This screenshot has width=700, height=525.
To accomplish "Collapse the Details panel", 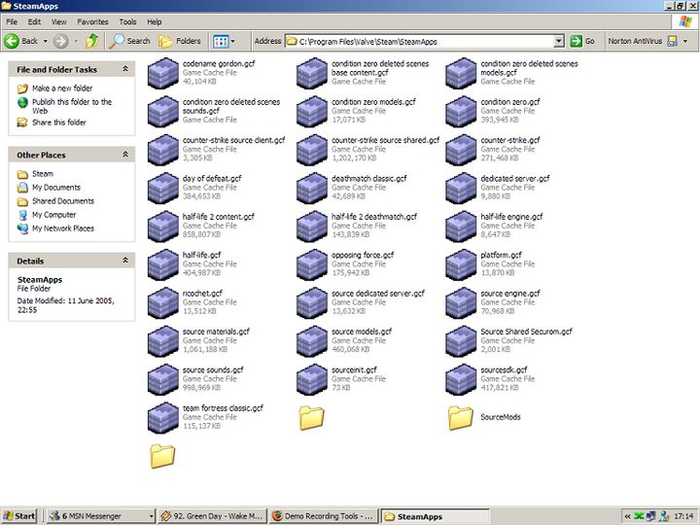I will (x=125, y=260).
